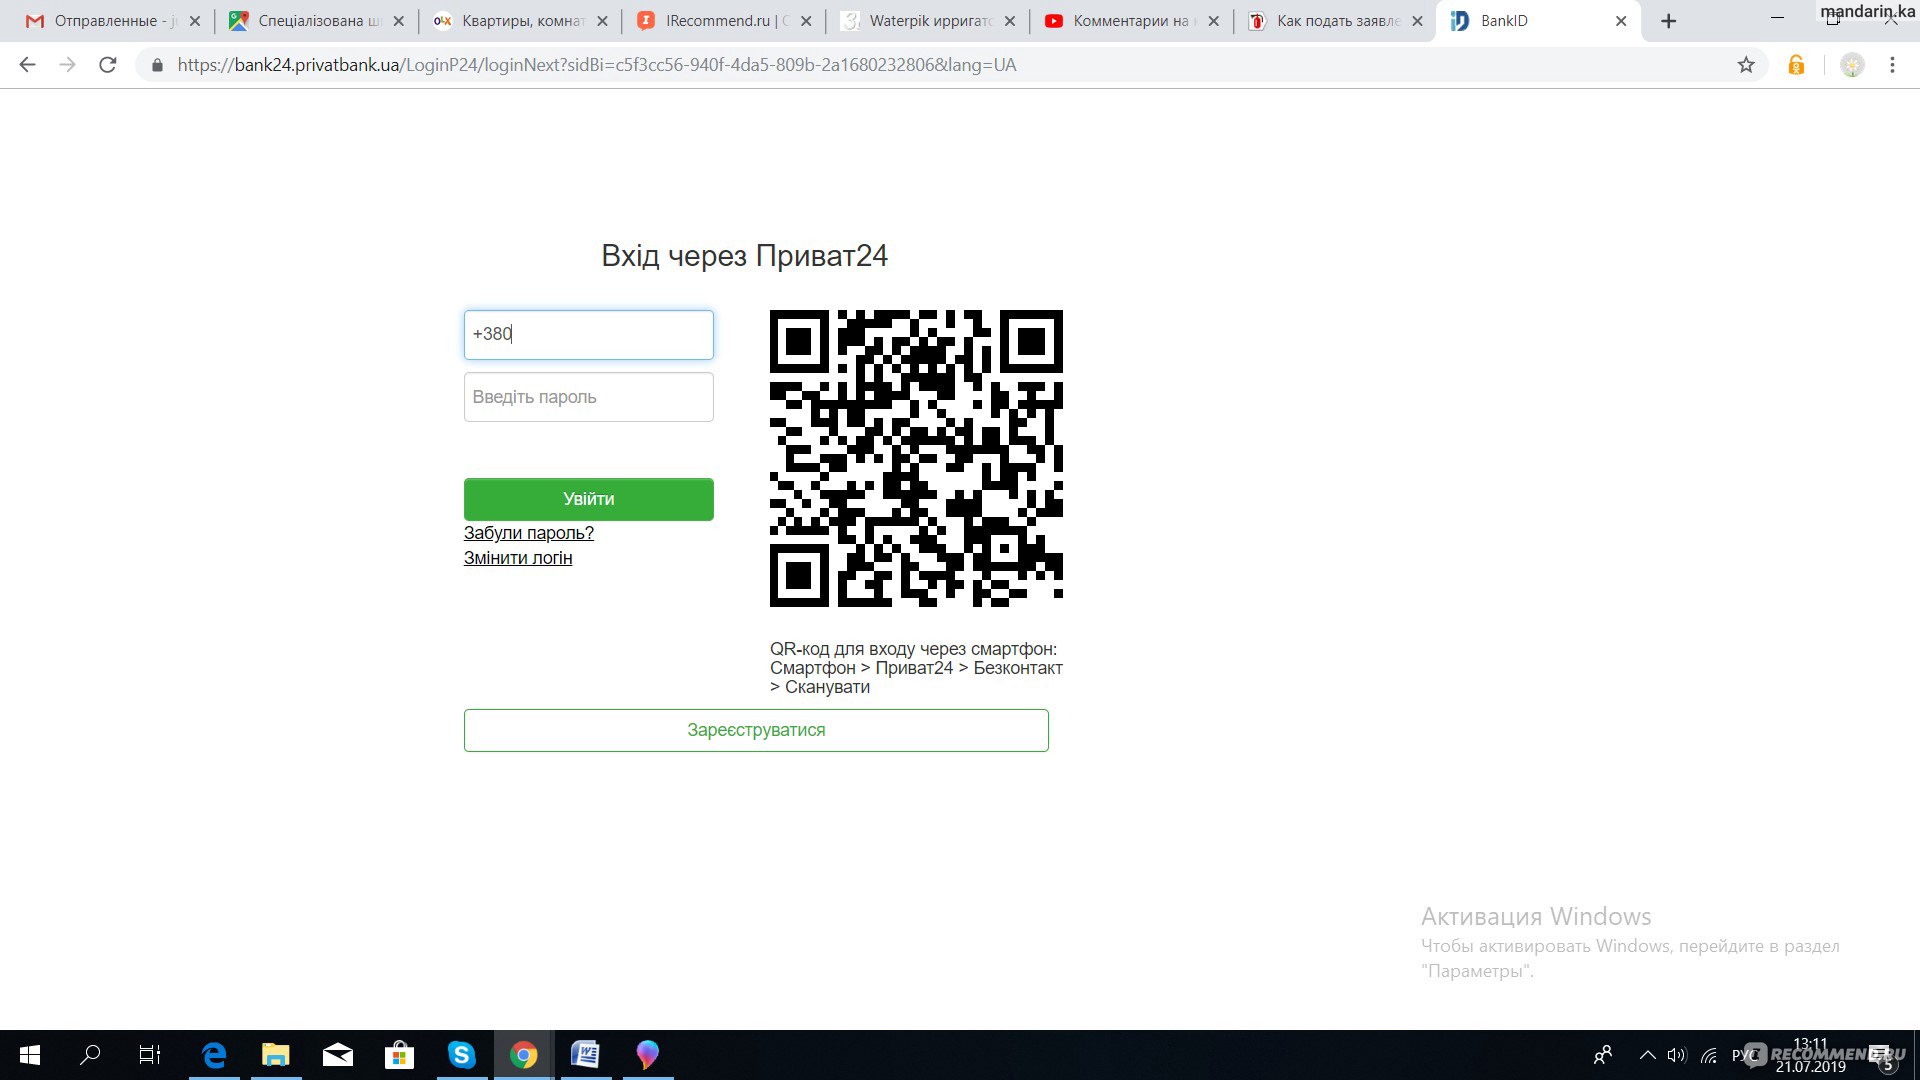Reload the page with refresh icon
The width and height of the screenshot is (1920, 1080).
108,65
